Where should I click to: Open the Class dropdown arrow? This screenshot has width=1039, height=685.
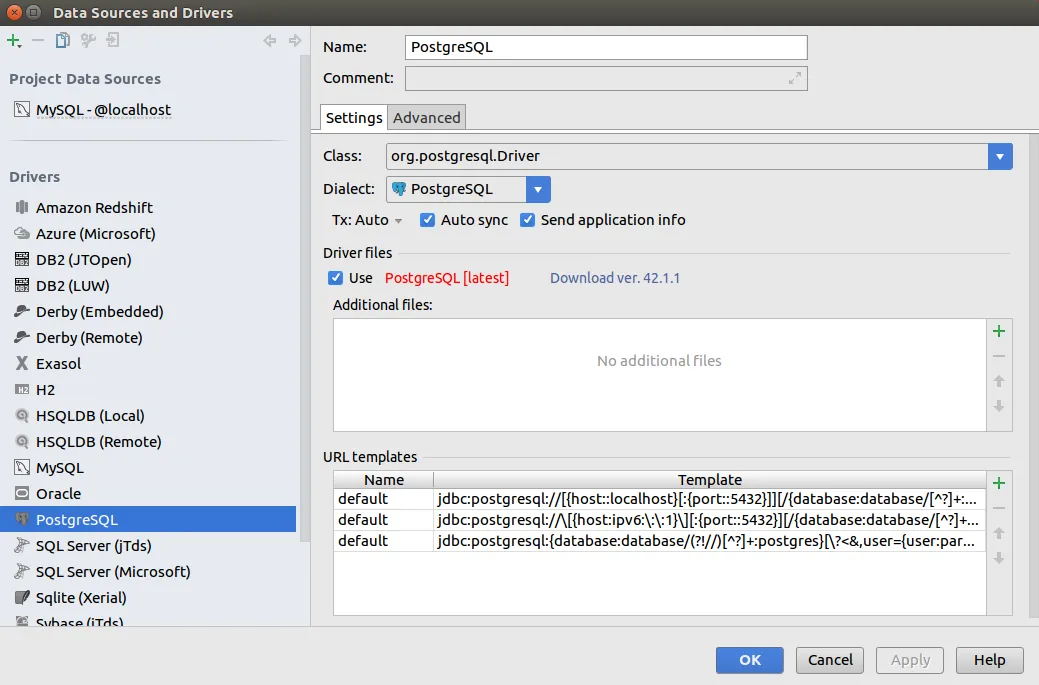1000,156
